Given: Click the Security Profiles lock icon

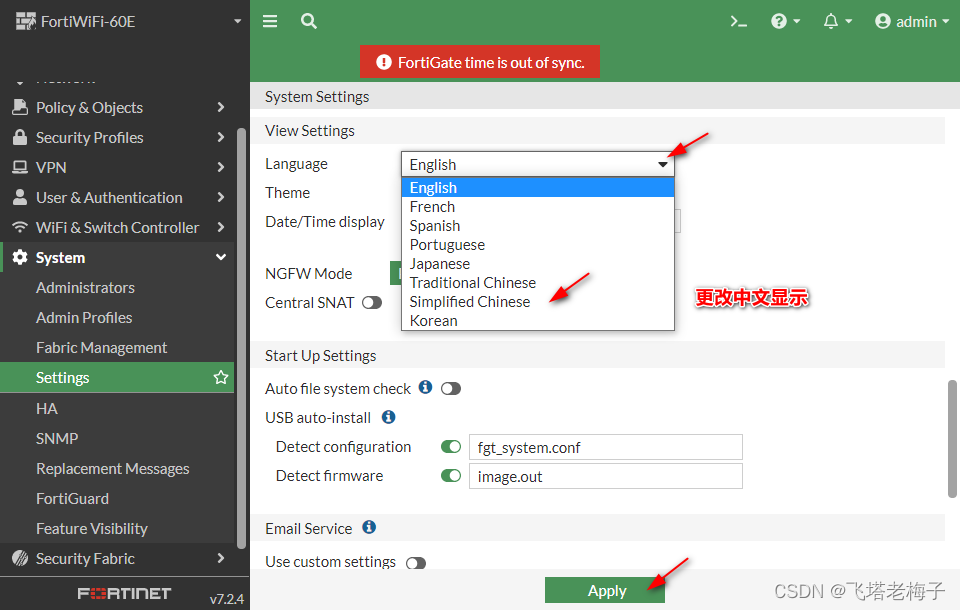Looking at the screenshot, I should coord(20,137).
